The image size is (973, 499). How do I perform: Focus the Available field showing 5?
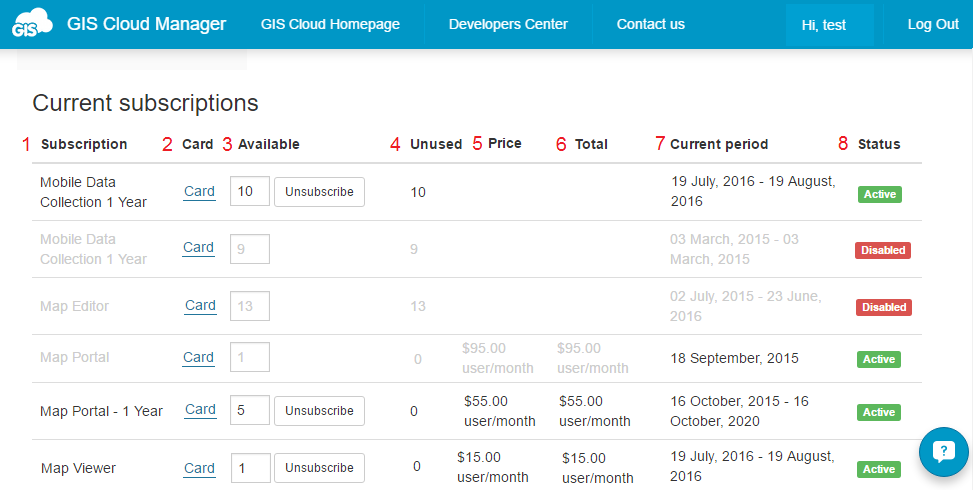click(x=250, y=410)
